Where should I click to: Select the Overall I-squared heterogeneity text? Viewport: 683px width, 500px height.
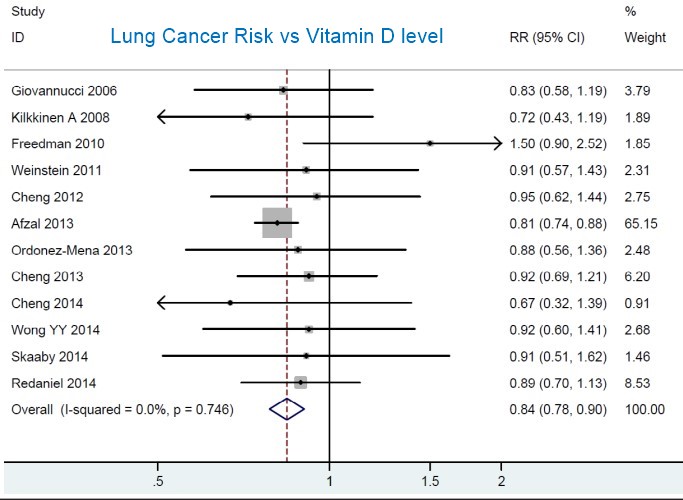[121, 409]
